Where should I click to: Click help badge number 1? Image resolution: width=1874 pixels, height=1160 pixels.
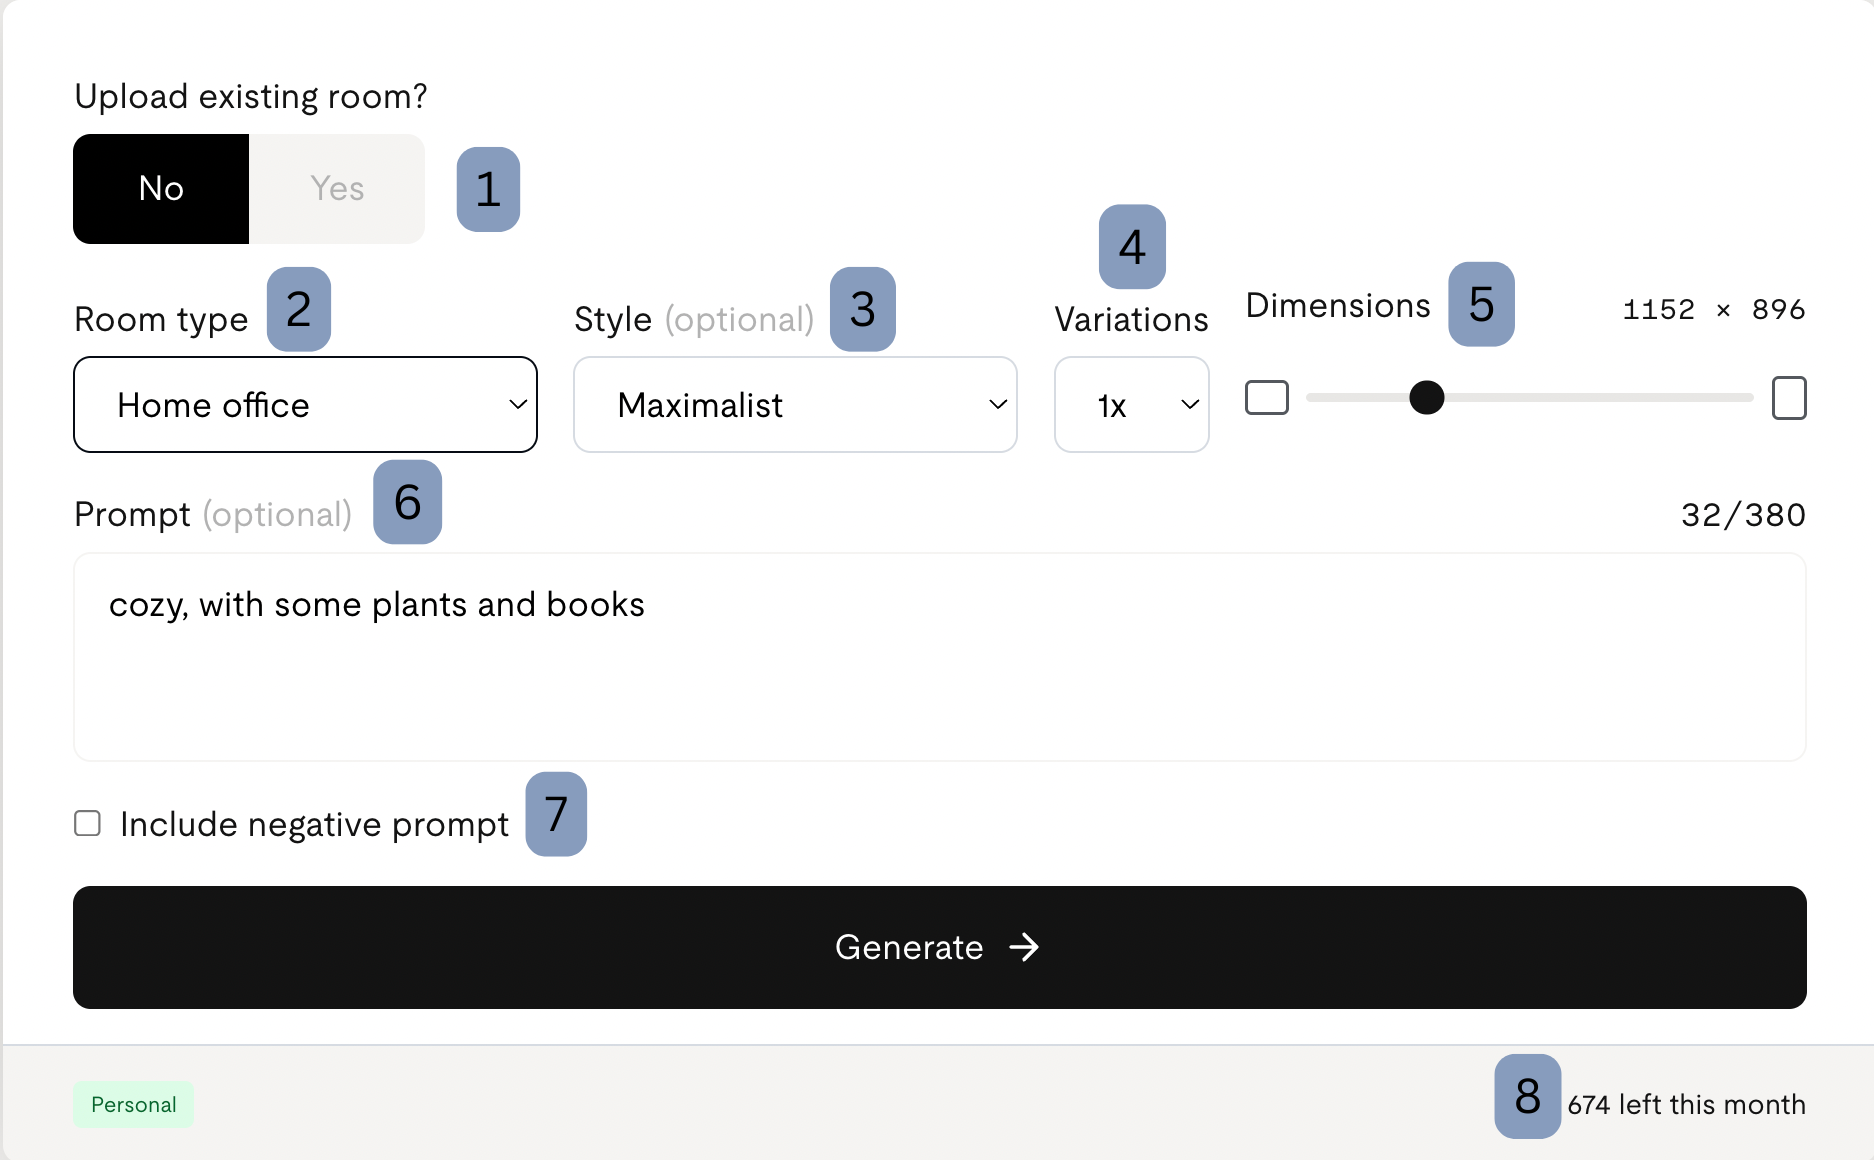[x=488, y=189]
